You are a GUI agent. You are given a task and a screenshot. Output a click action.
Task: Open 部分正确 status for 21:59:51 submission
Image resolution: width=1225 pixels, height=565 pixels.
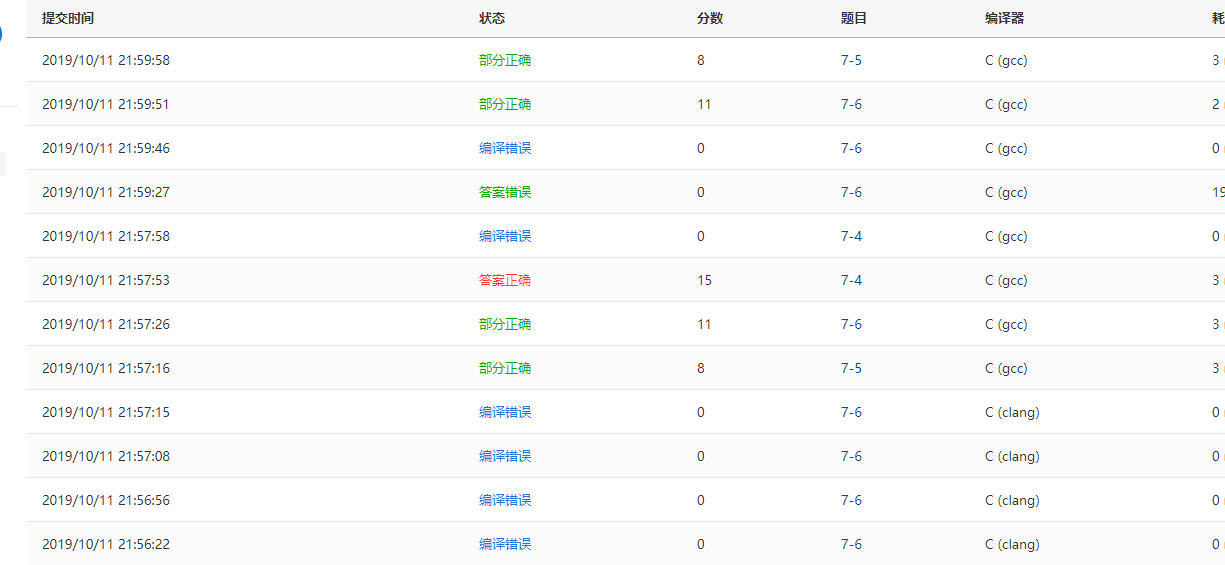tap(505, 104)
